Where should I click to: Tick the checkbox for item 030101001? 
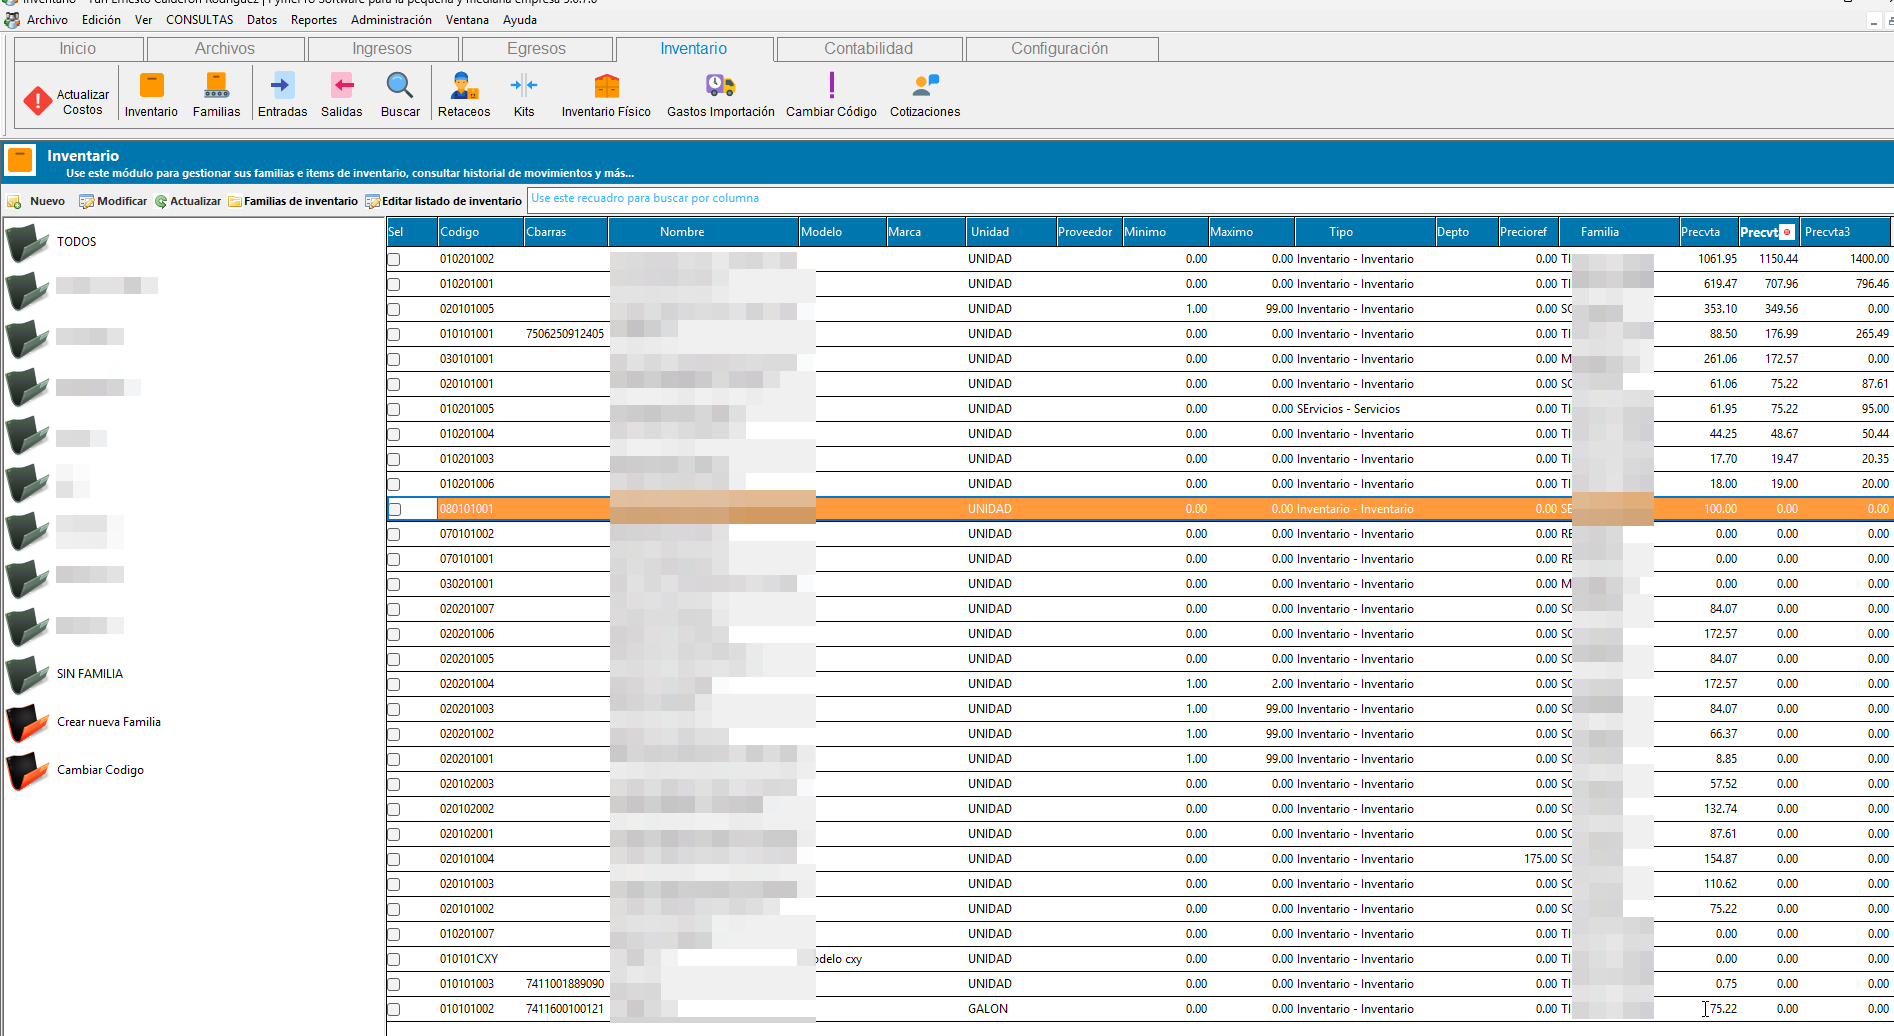(394, 360)
